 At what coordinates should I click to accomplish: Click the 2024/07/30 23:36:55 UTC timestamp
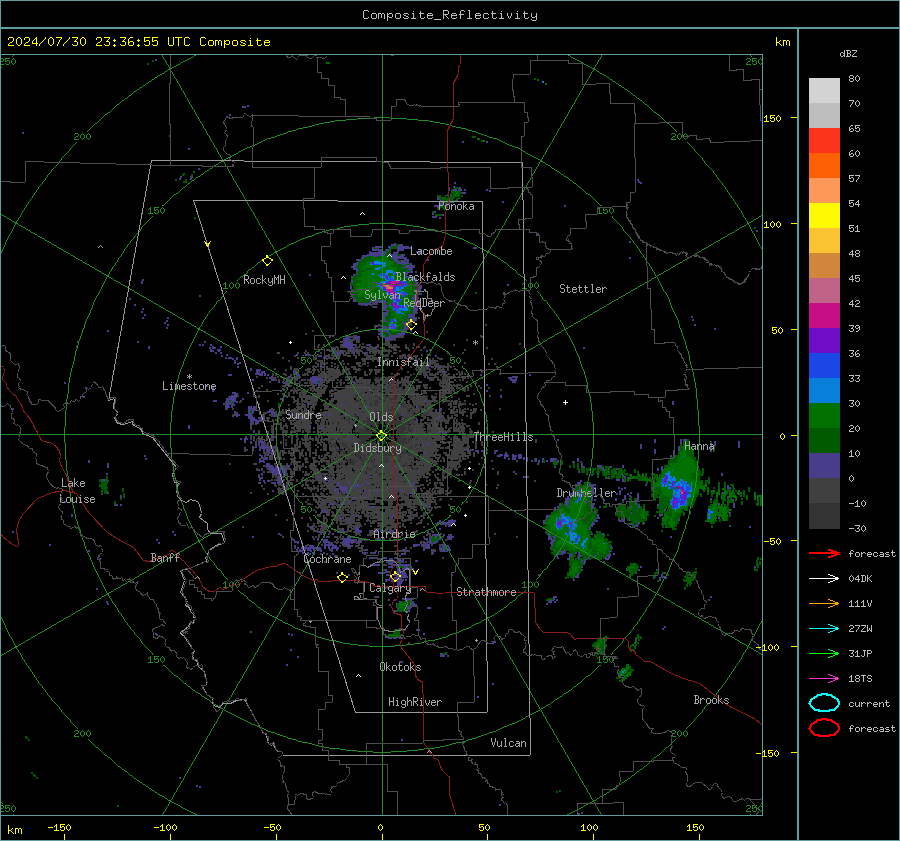click(x=138, y=42)
